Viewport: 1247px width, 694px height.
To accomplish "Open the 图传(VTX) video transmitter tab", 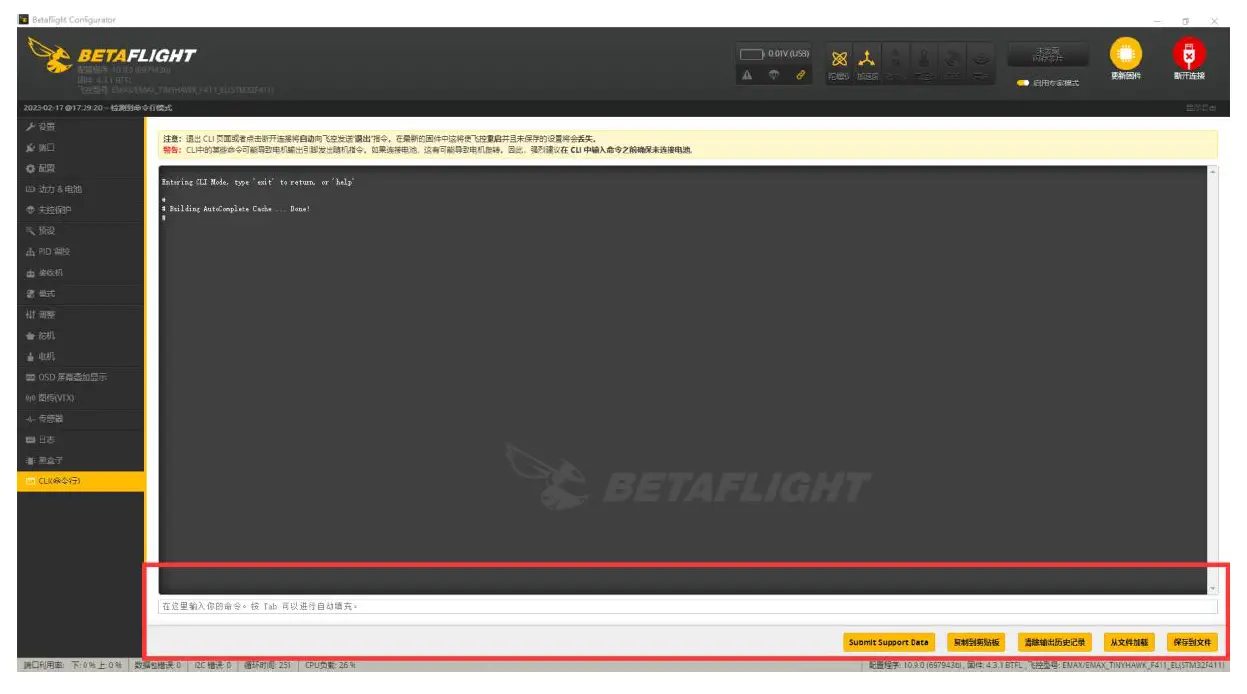I will (x=80, y=399).
